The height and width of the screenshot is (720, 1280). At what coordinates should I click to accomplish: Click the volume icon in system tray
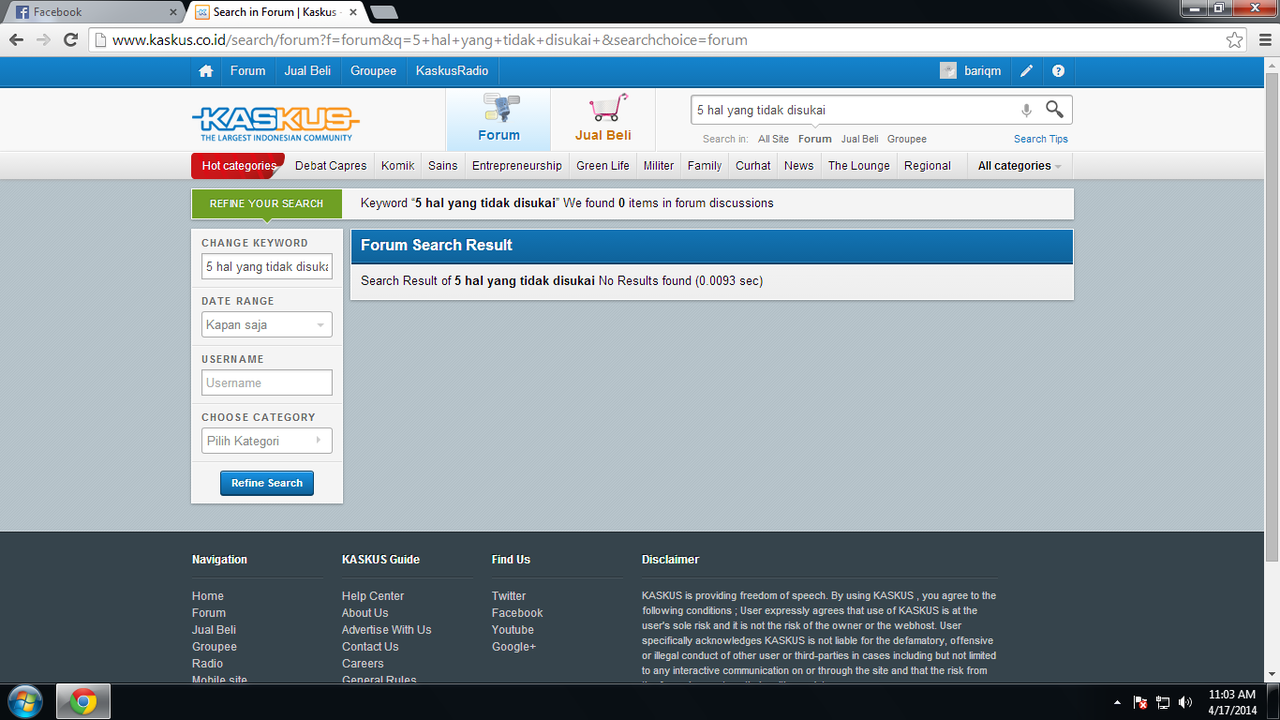(1186, 702)
